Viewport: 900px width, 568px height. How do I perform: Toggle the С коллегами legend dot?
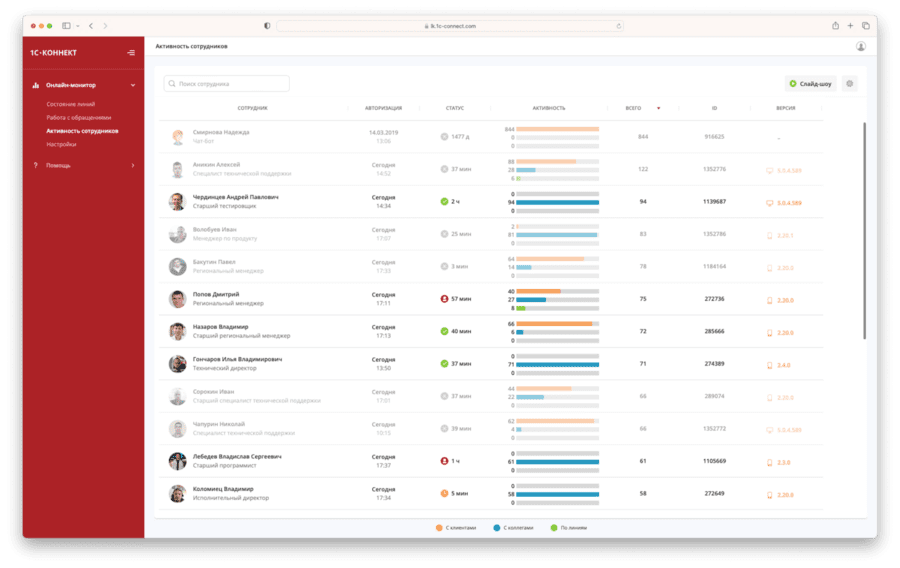[x=496, y=528]
